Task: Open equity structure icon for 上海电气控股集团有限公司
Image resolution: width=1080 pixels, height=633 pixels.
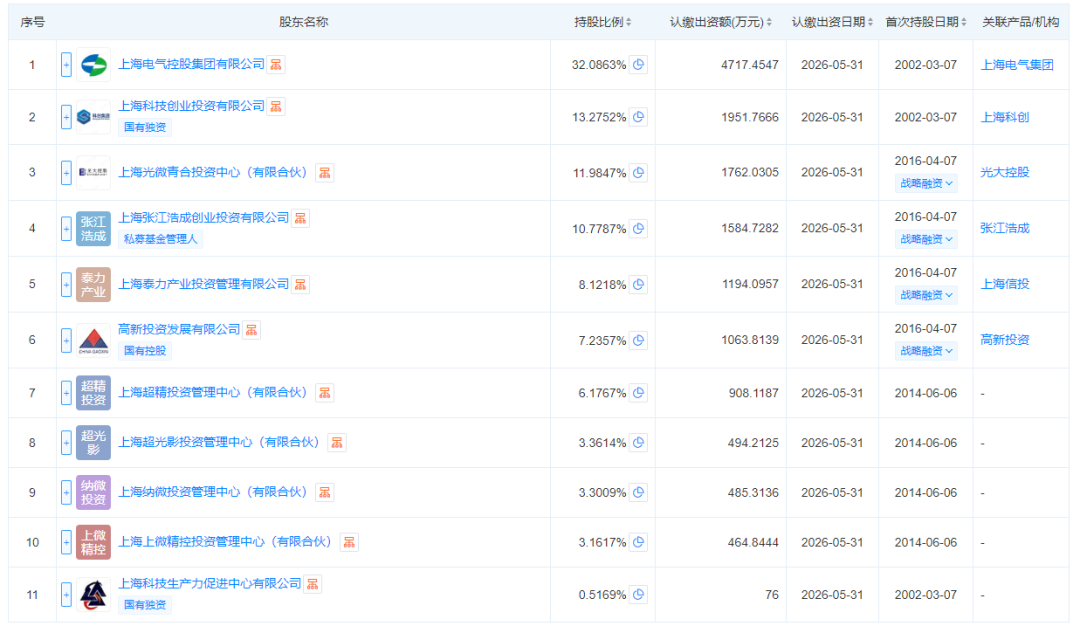Action: (277, 65)
